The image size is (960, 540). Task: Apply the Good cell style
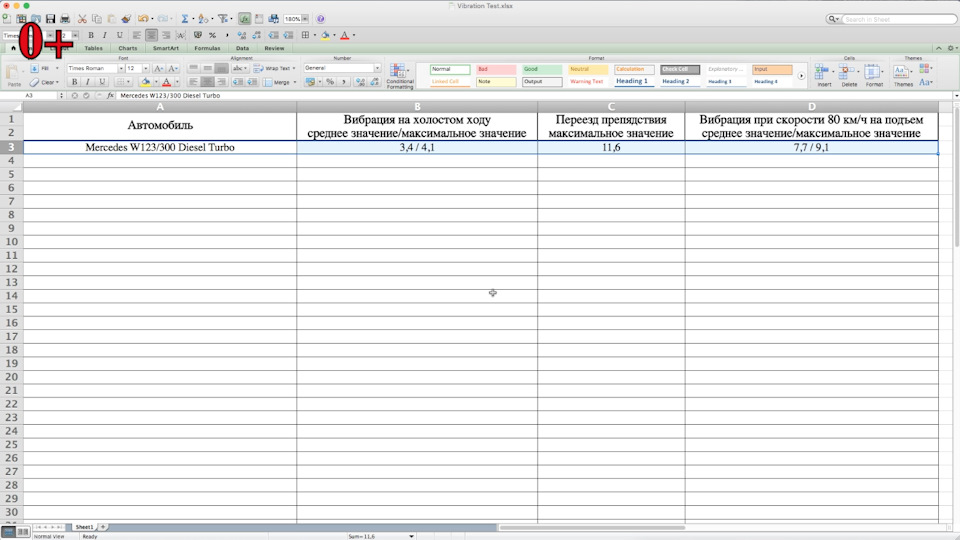tap(542, 69)
